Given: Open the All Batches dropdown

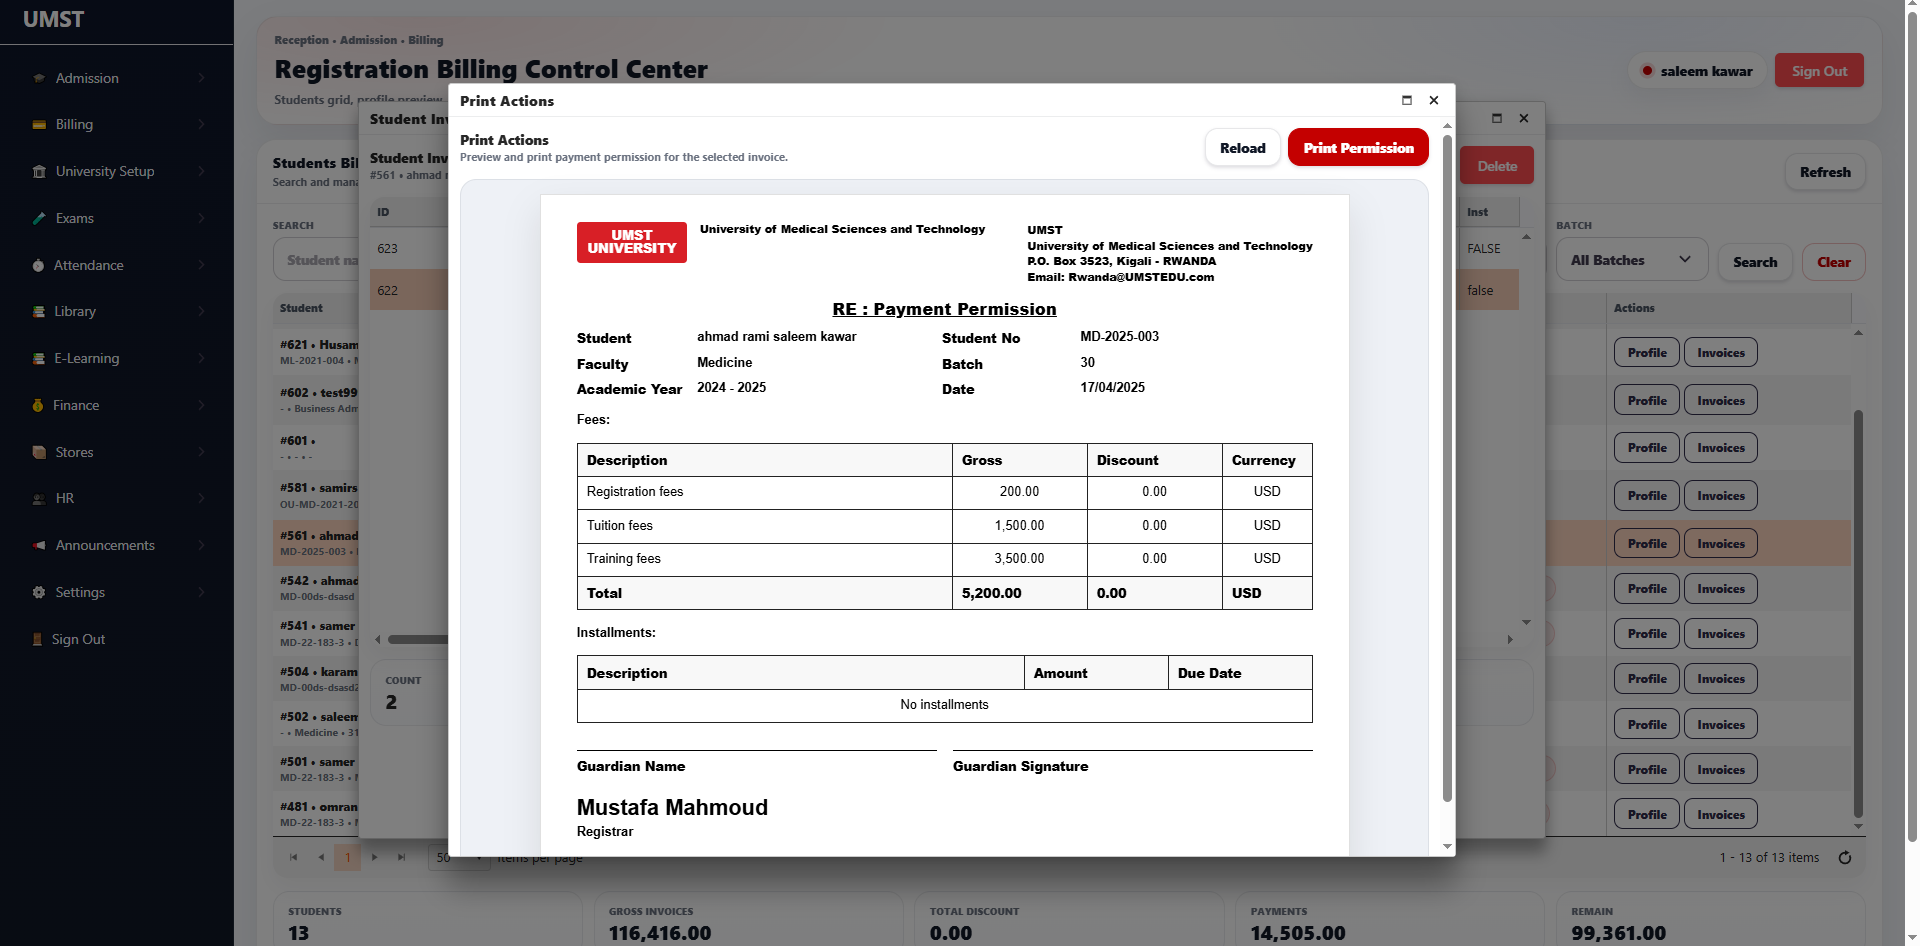Looking at the screenshot, I should tap(1631, 260).
